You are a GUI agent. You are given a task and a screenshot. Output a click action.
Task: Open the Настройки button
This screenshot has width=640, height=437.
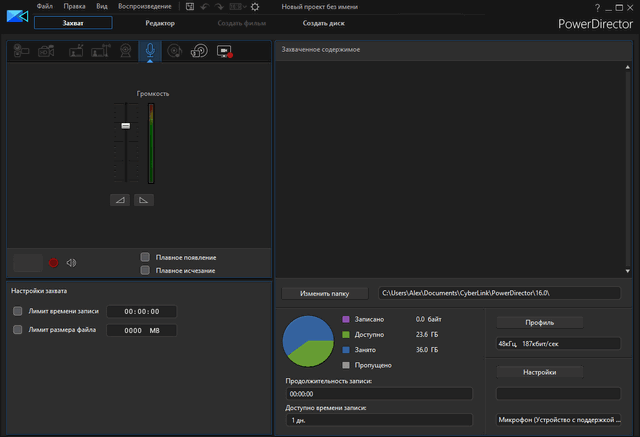tap(540, 372)
